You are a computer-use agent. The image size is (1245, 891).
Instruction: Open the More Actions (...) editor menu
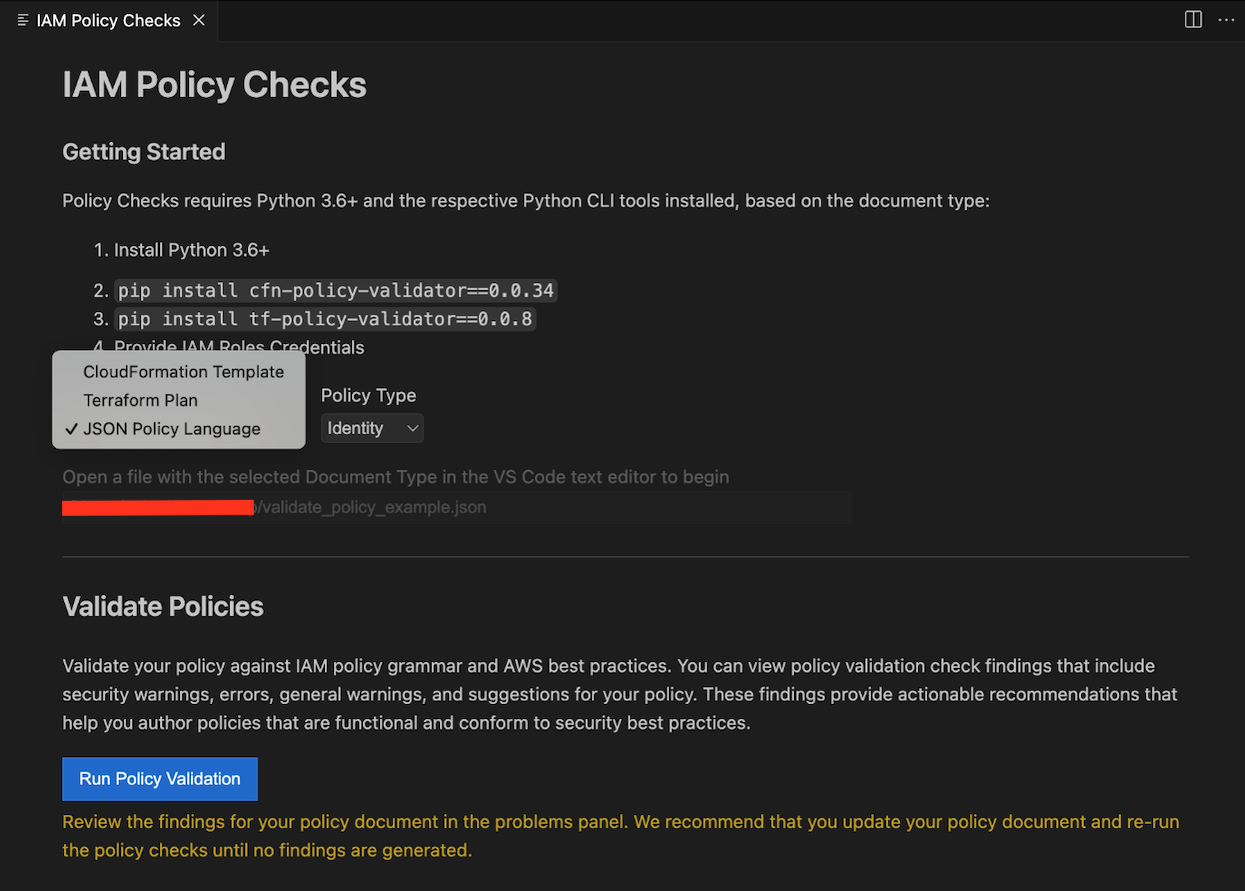coord(1226,19)
